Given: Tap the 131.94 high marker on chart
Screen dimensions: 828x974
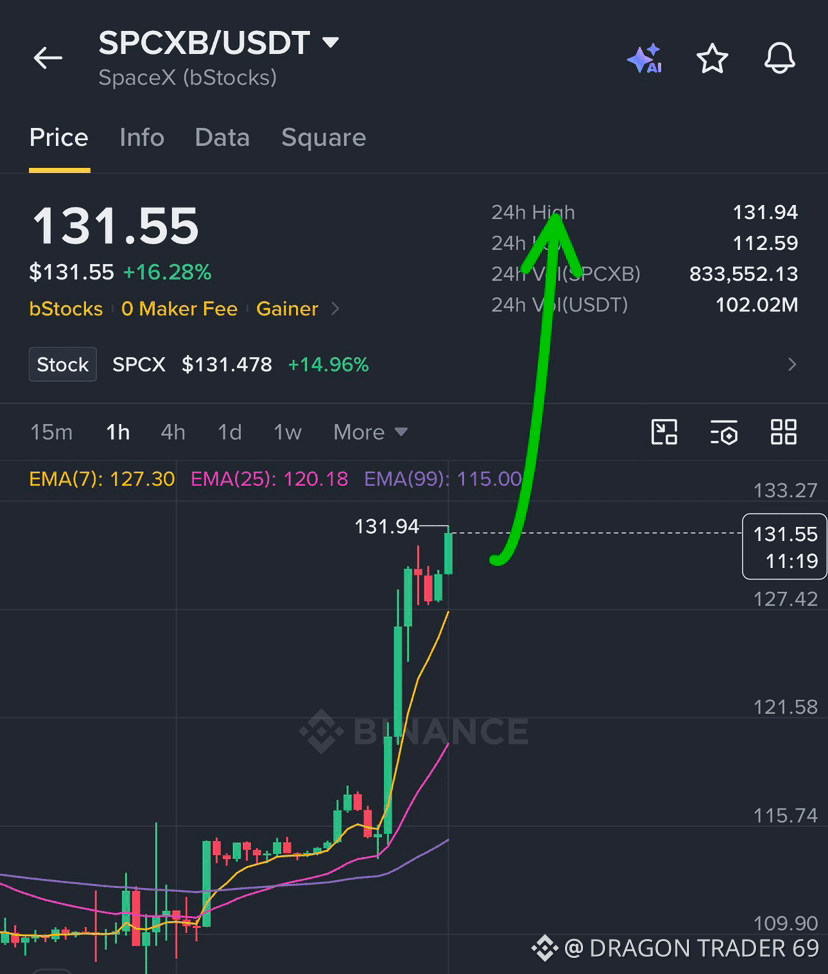Looking at the screenshot, I should pos(386,526).
